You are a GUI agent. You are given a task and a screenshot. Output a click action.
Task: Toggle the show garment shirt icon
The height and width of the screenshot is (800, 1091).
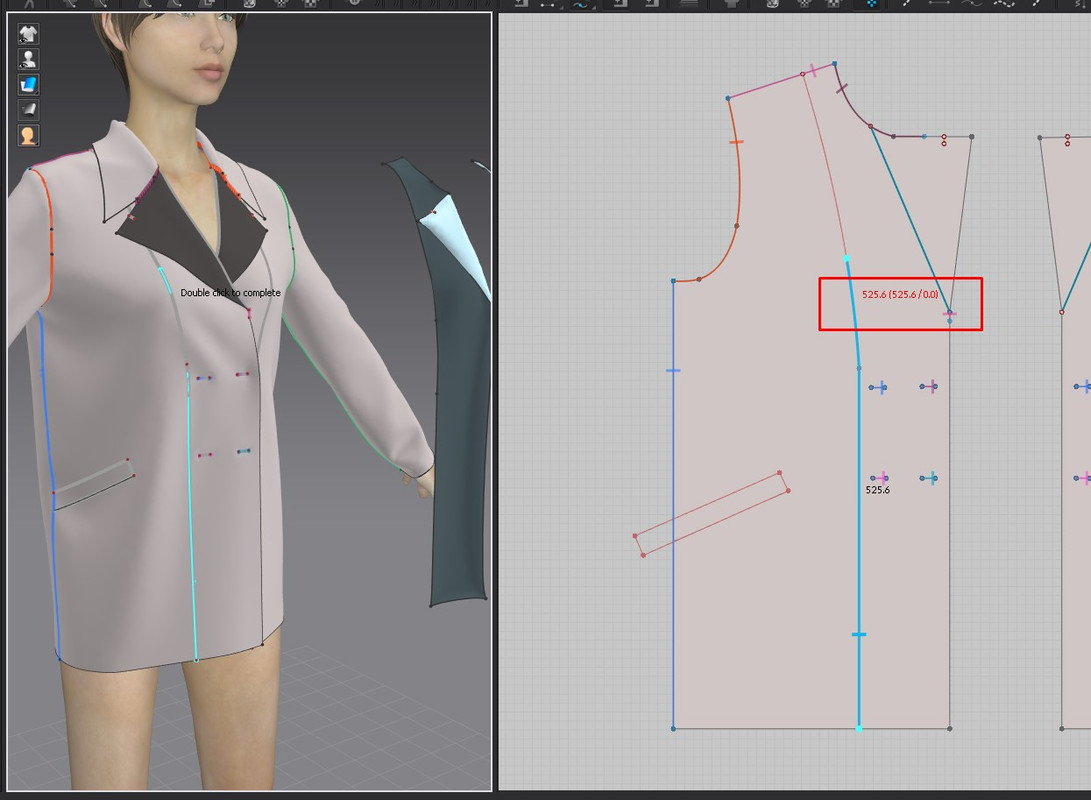click(28, 33)
